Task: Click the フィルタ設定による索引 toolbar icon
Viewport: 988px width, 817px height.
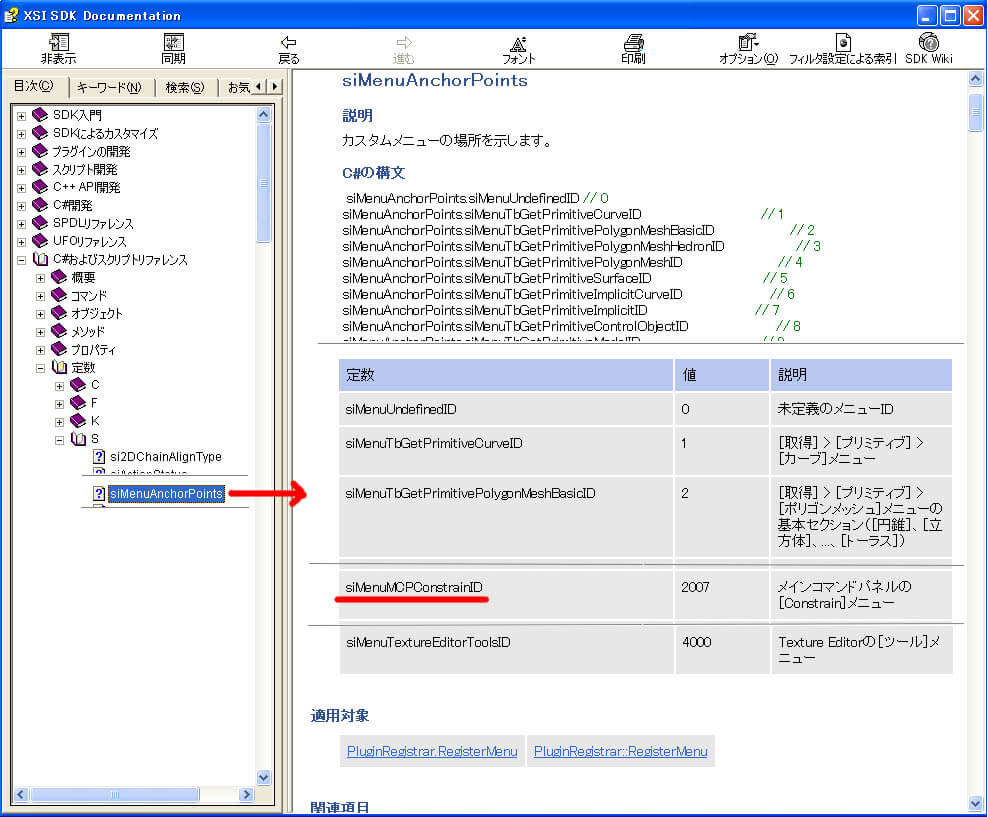Action: tap(842, 42)
